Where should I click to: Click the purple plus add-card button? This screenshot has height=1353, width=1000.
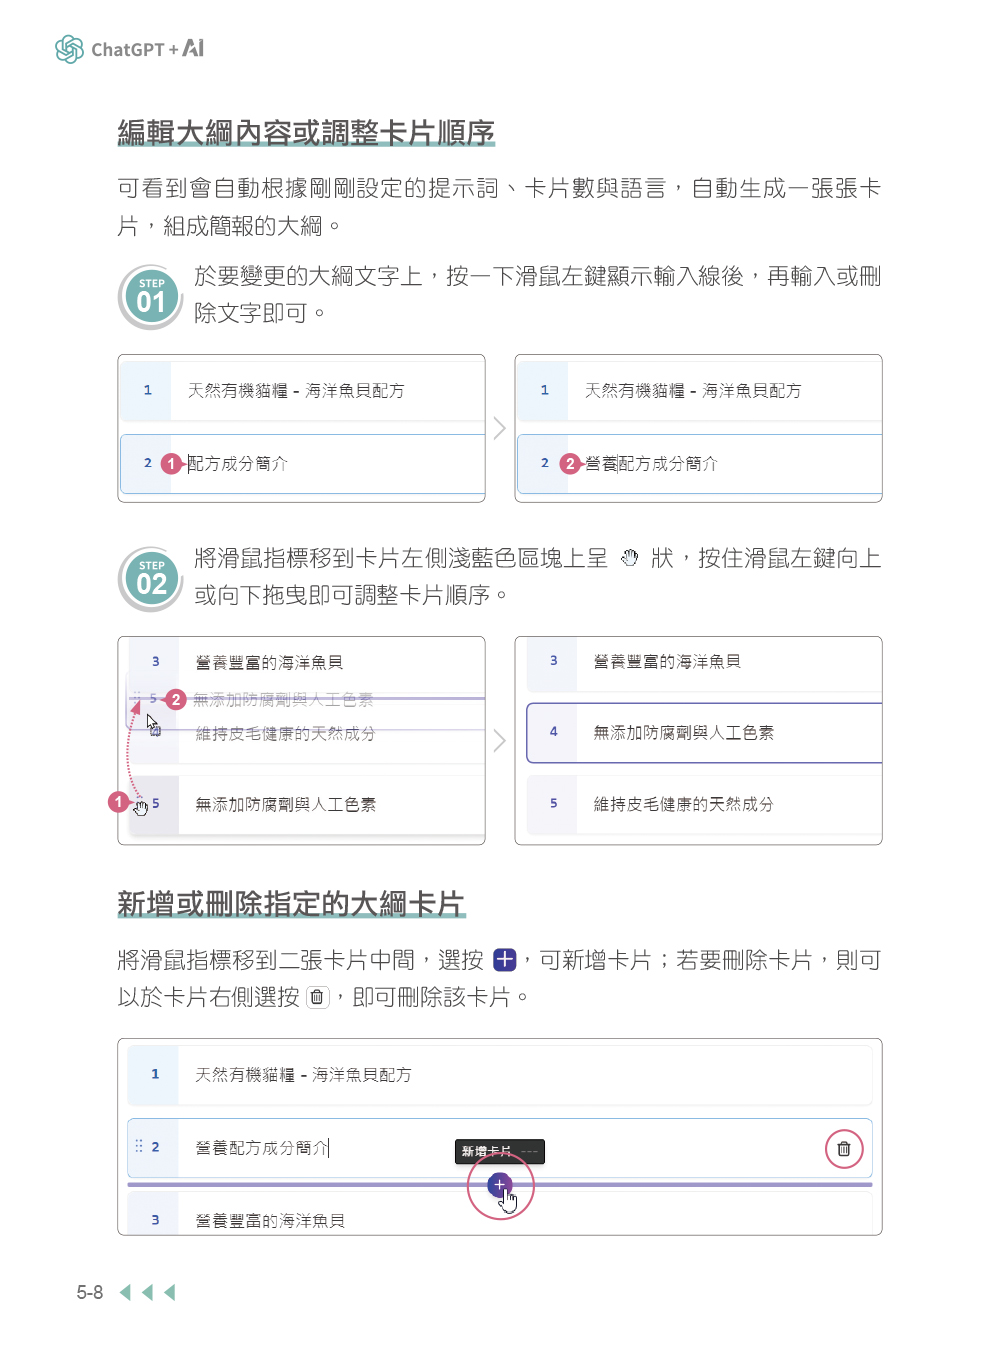[x=499, y=1185]
